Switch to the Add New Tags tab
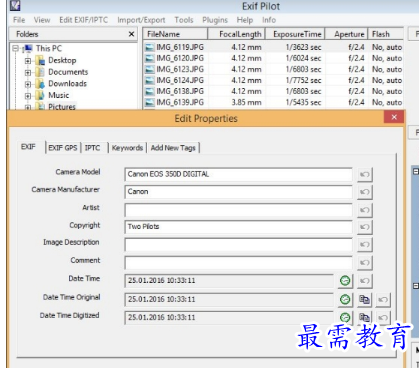Screen dimensions: 419x368 (173, 148)
